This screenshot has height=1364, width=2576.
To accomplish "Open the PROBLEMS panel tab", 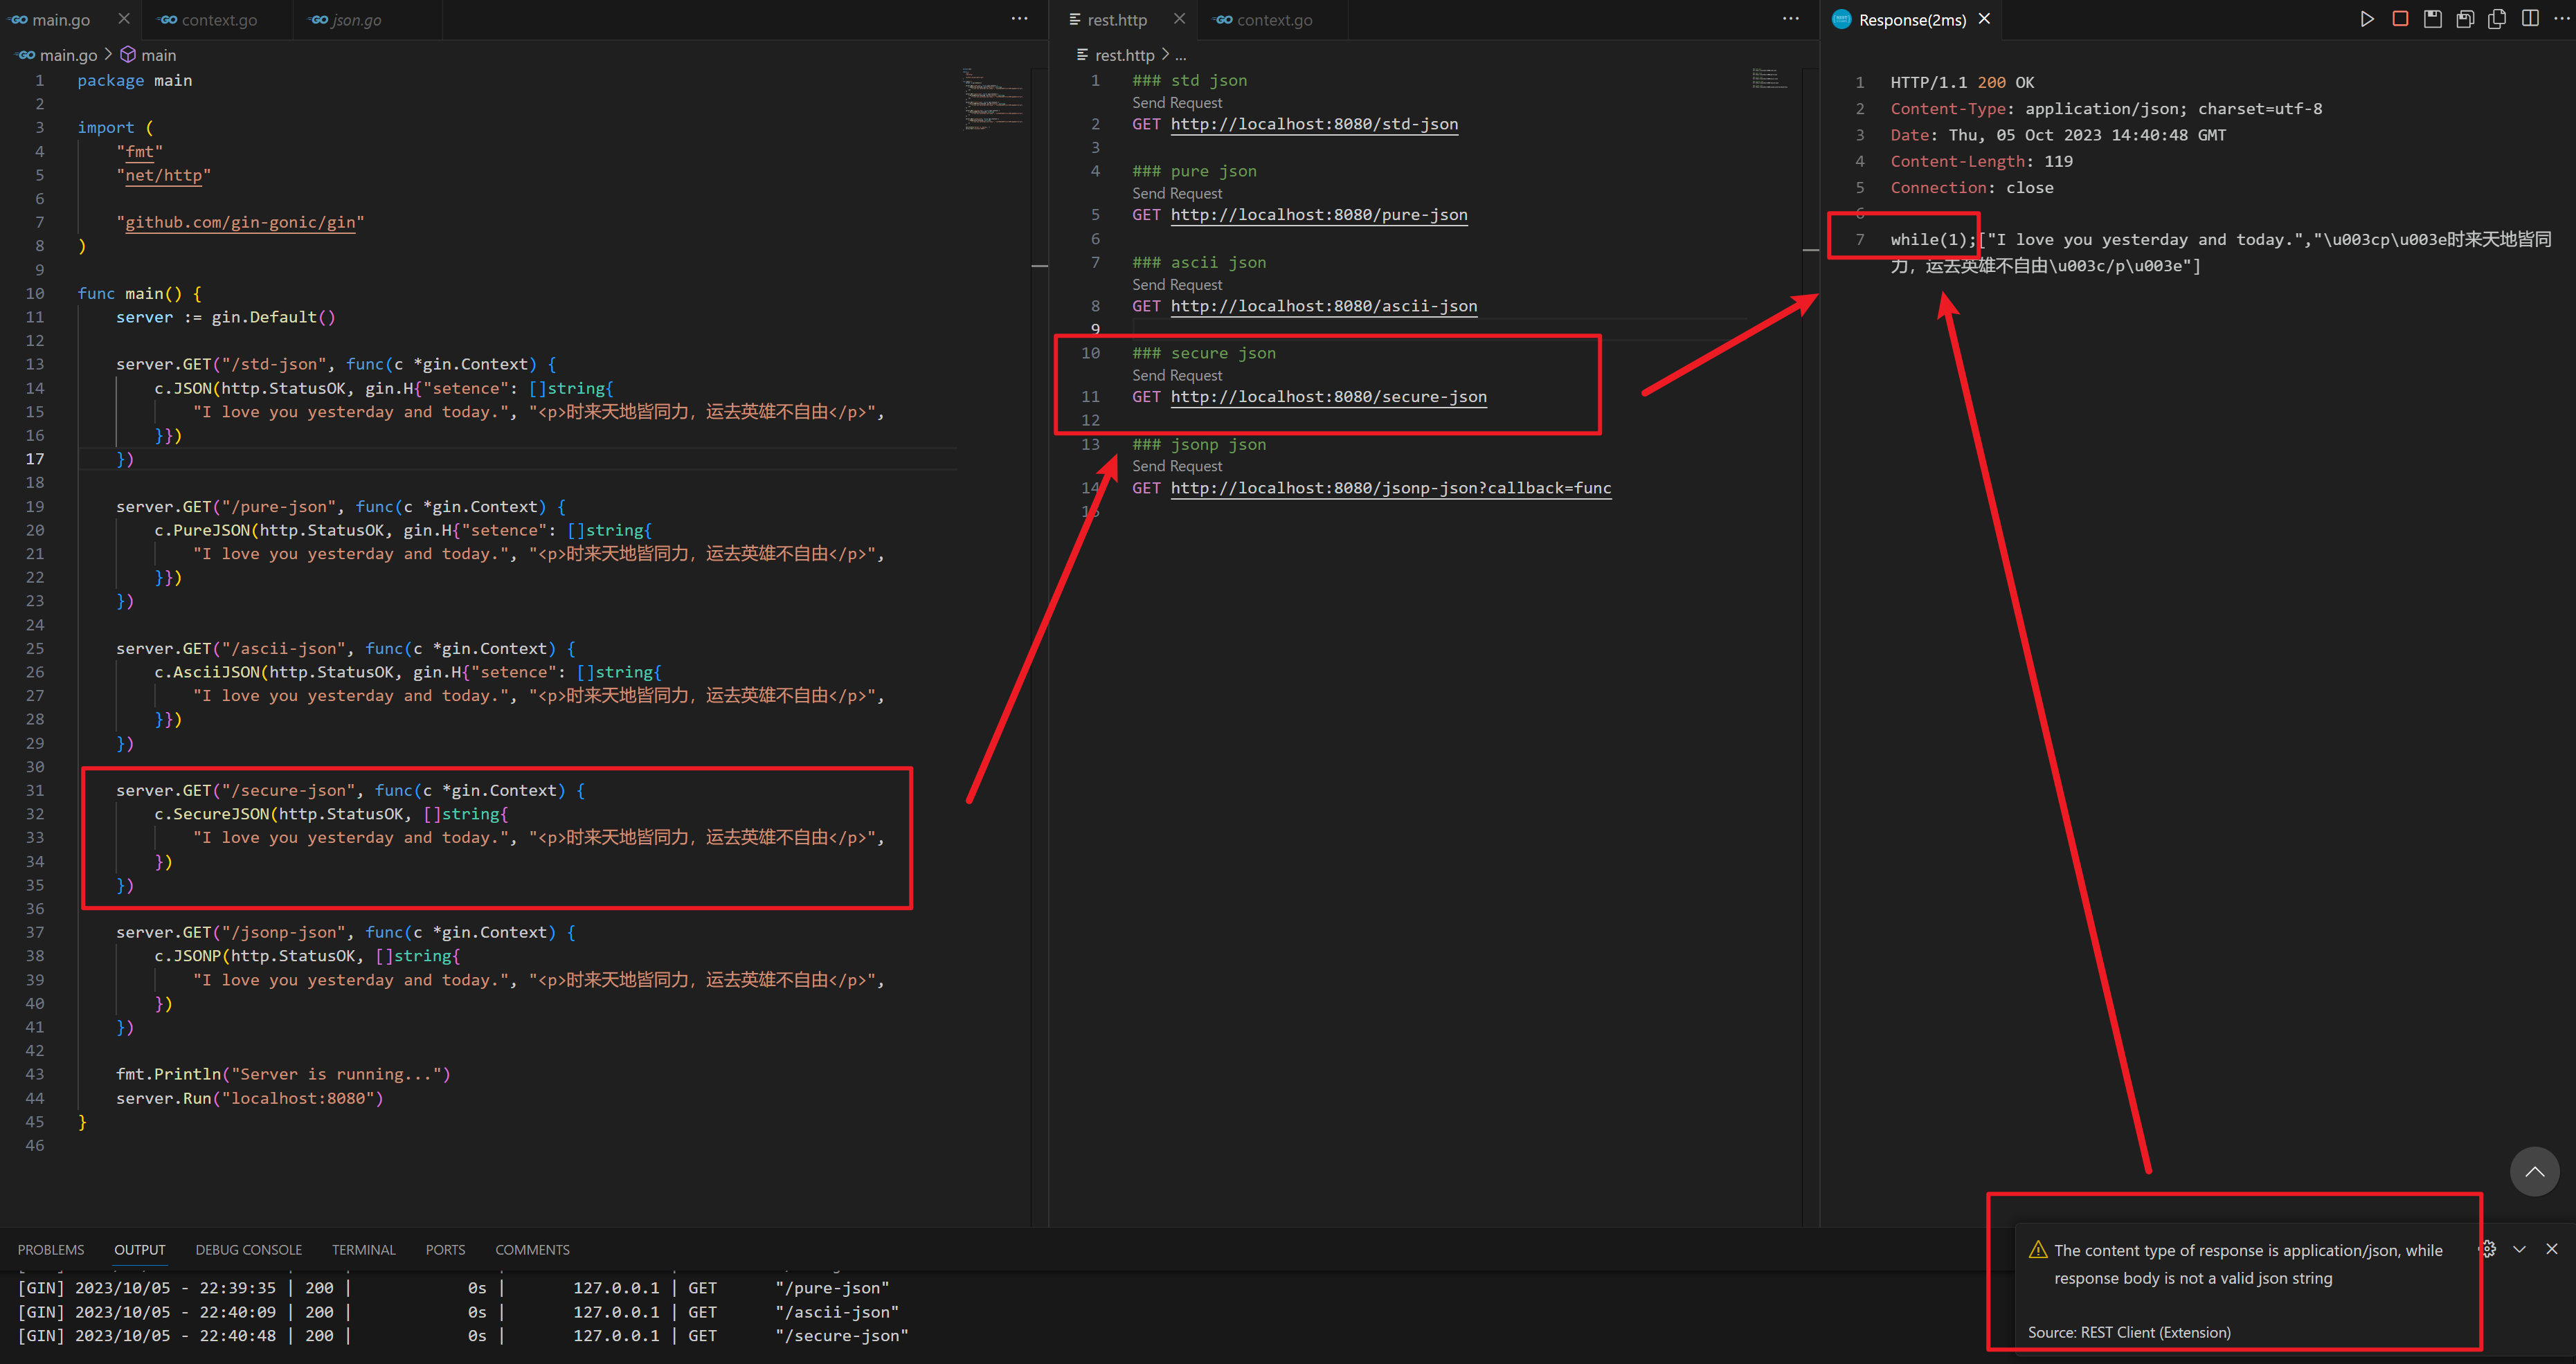I will [51, 1250].
